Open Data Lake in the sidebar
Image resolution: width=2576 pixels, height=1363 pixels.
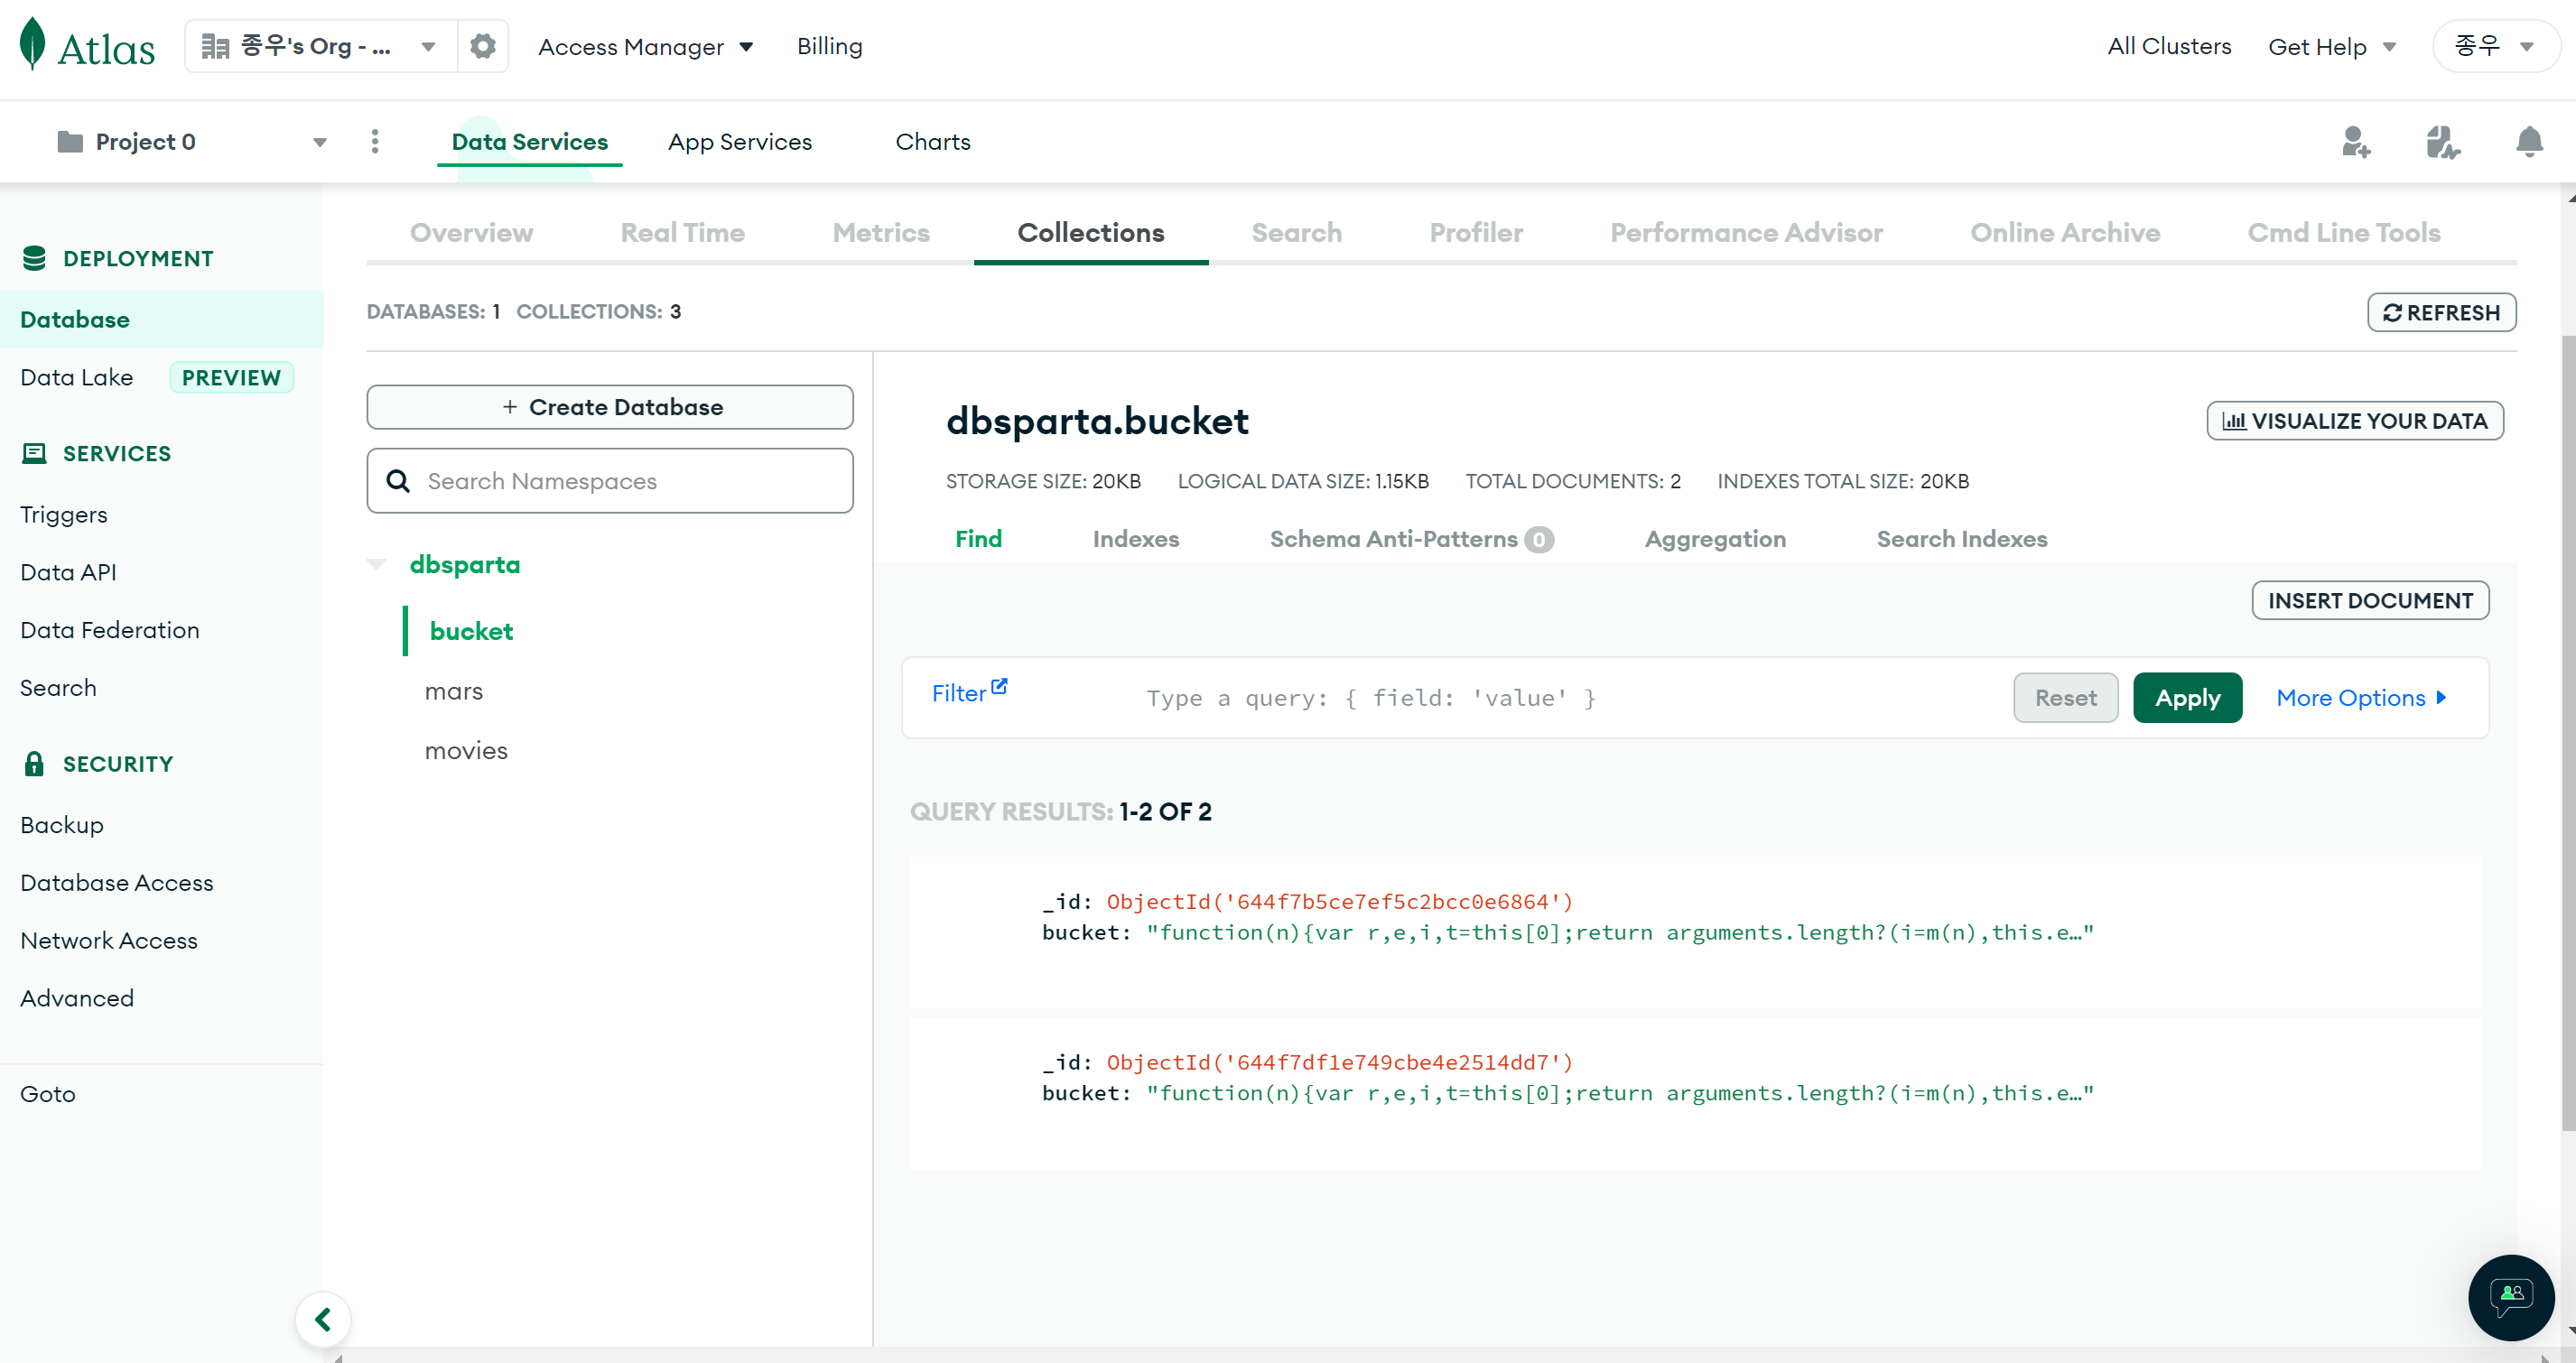pyautogui.click(x=76, y=378)
